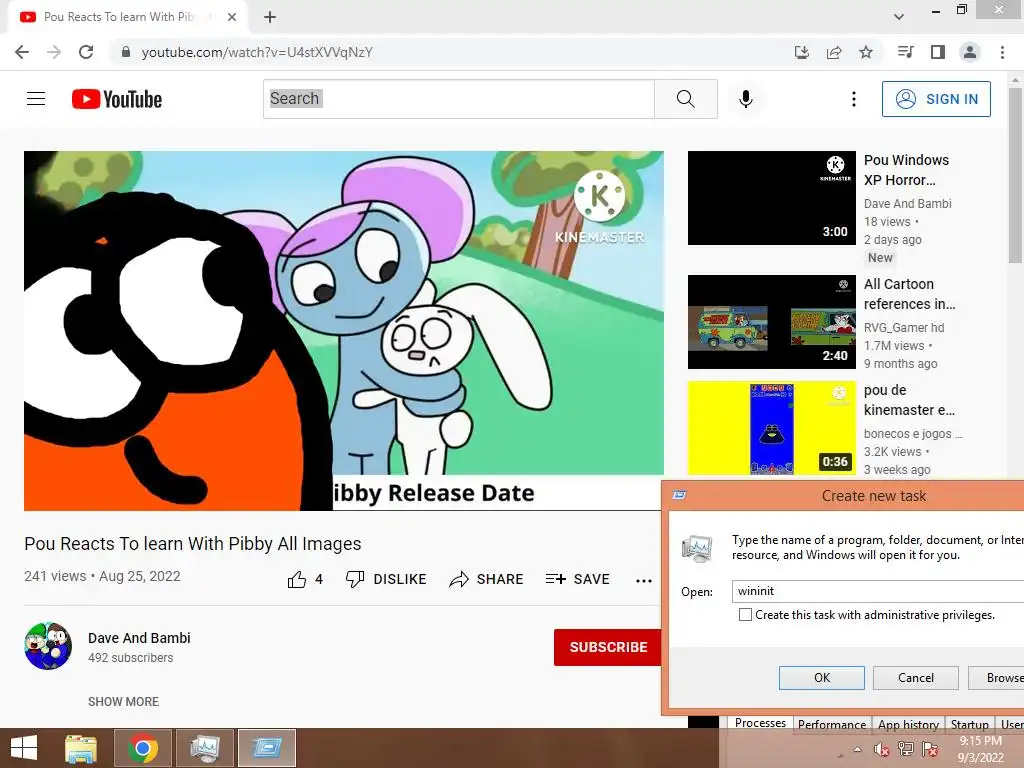Click 'pou de kinemaster e...' title
The width and height of the screenshot is (1024, 768).
[909, 400]
